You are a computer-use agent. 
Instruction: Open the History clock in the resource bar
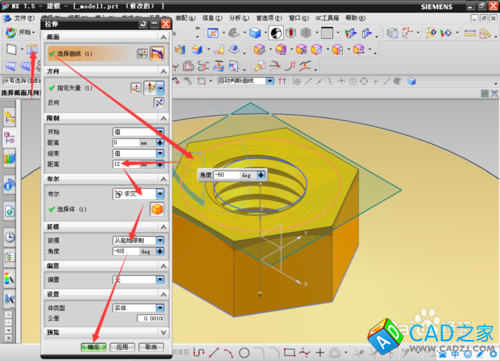[x=10, y=237]
